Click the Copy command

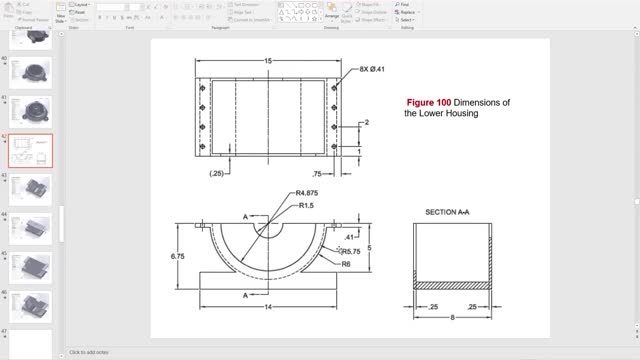point(24,12)
